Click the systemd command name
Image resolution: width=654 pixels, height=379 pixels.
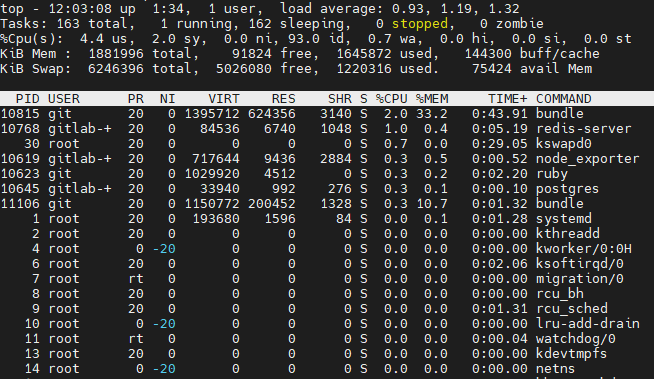click(x=564, y=219)
